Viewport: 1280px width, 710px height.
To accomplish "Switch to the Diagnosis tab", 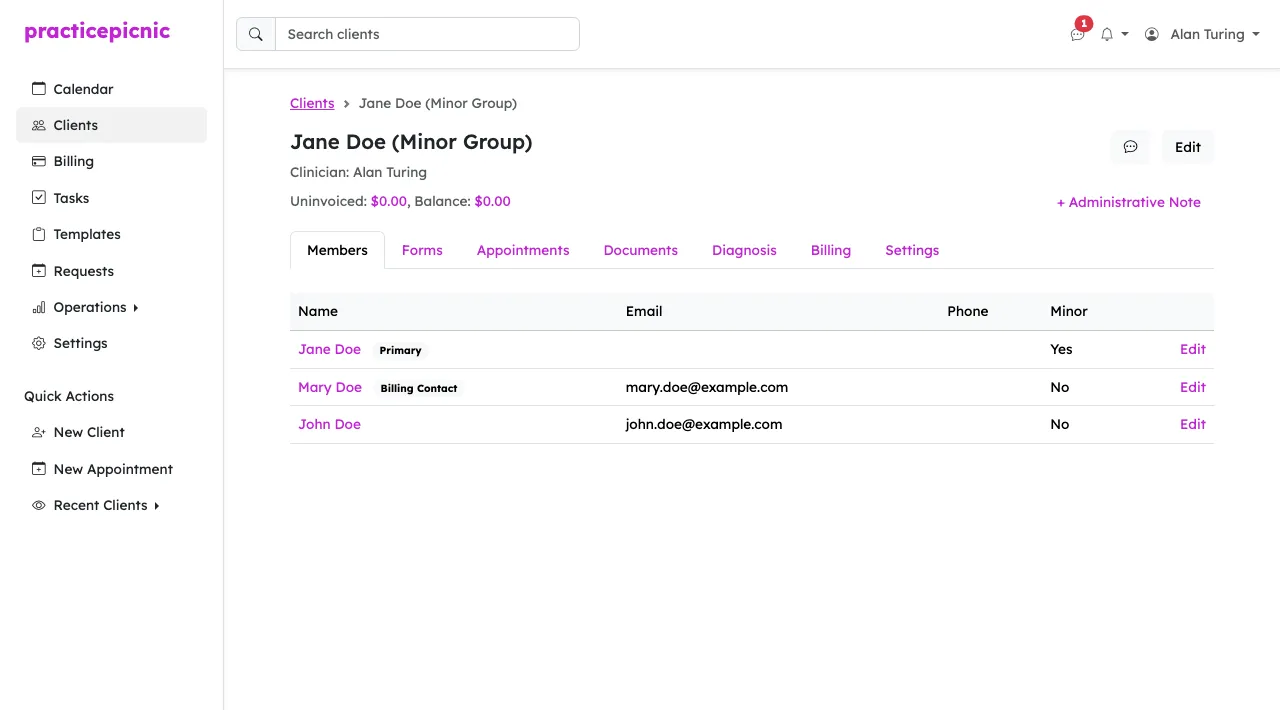I will (744, 250).
